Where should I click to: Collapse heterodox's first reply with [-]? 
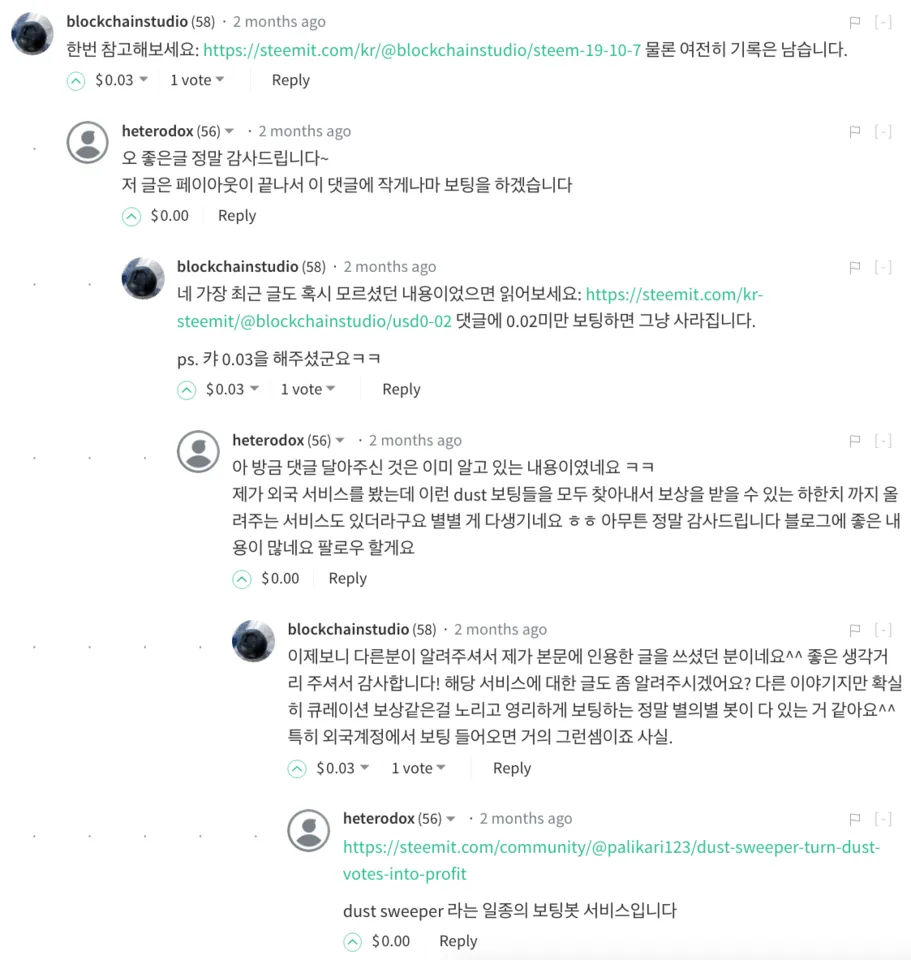click(883, 132)
